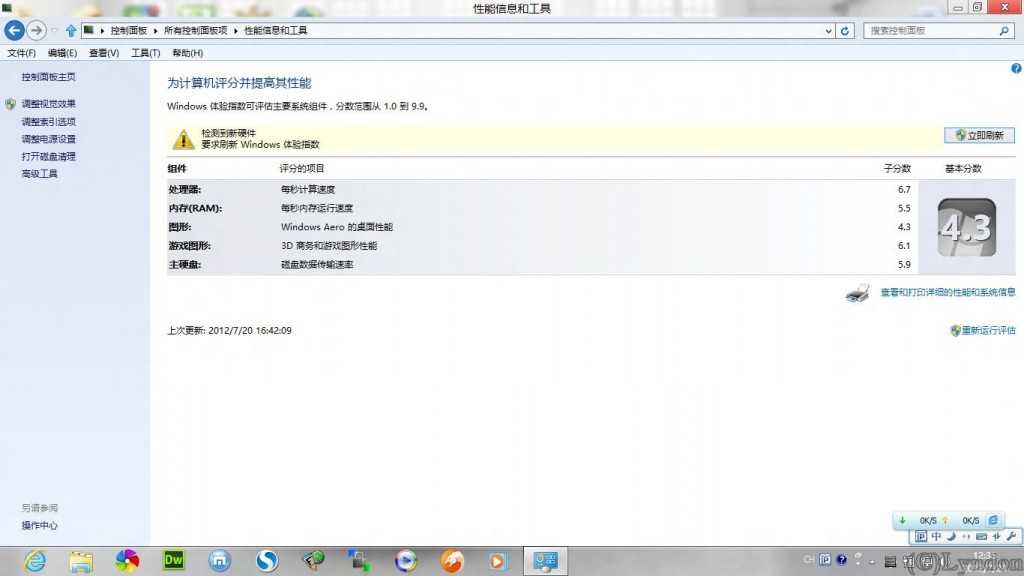Click the Windows Aero 的桌面性能 text
The height and width of the screenshot is (576, 1024).
click(337, 227)
